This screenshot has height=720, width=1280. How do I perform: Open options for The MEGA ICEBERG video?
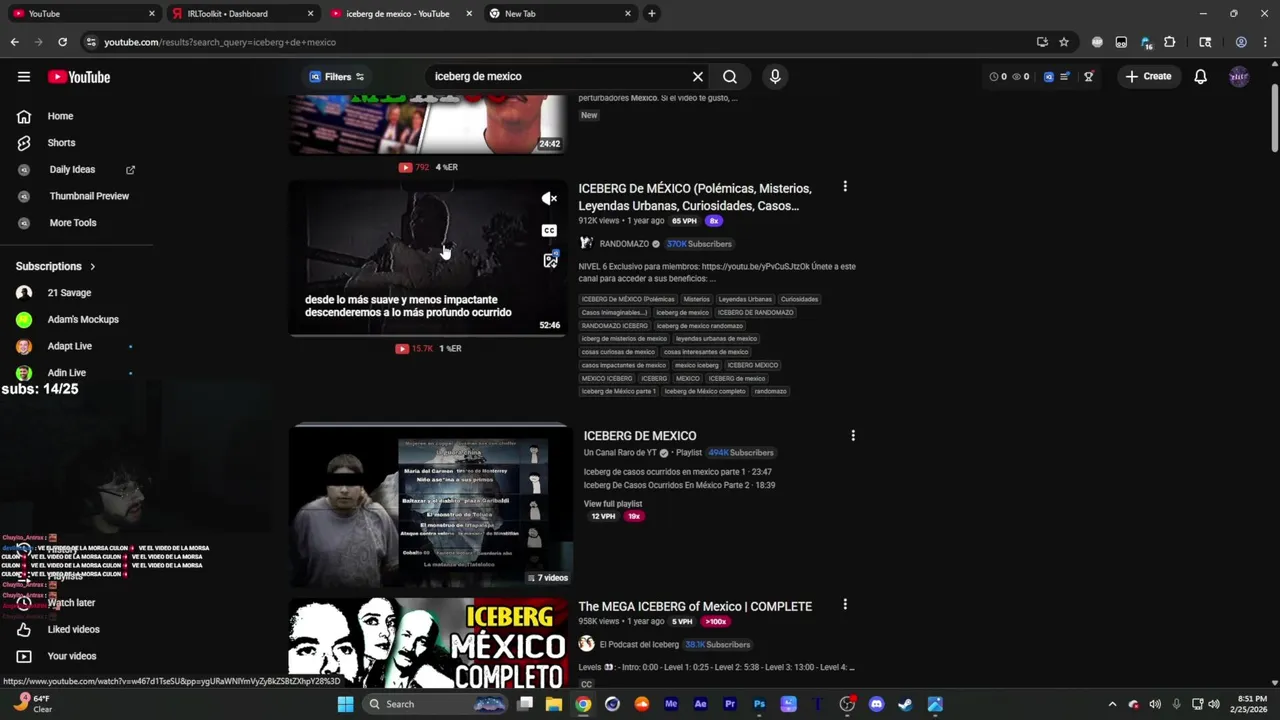(845, 605)
